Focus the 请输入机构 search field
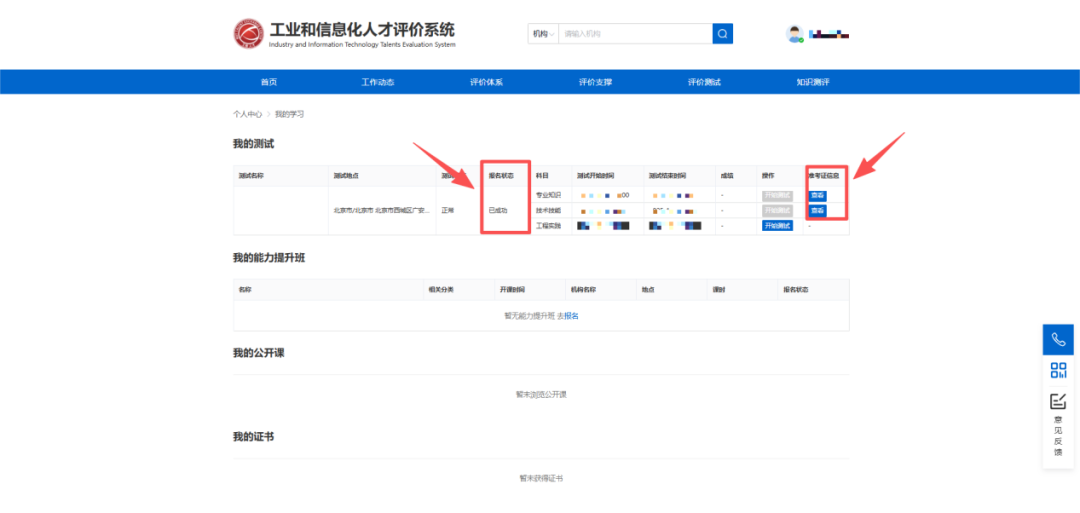 pyautogui.click(x=635, y=34)
